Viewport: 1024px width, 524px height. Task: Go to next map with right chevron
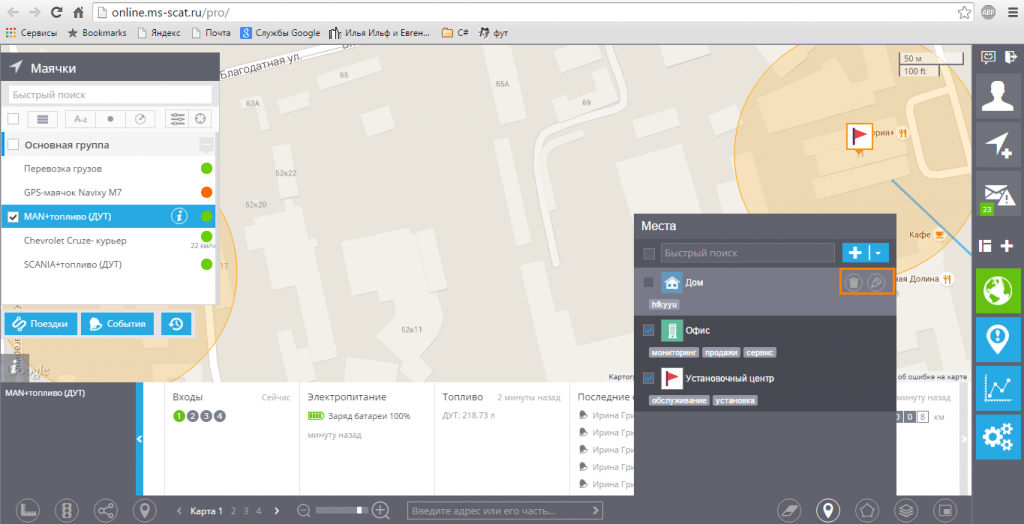[x=277, y=511]
